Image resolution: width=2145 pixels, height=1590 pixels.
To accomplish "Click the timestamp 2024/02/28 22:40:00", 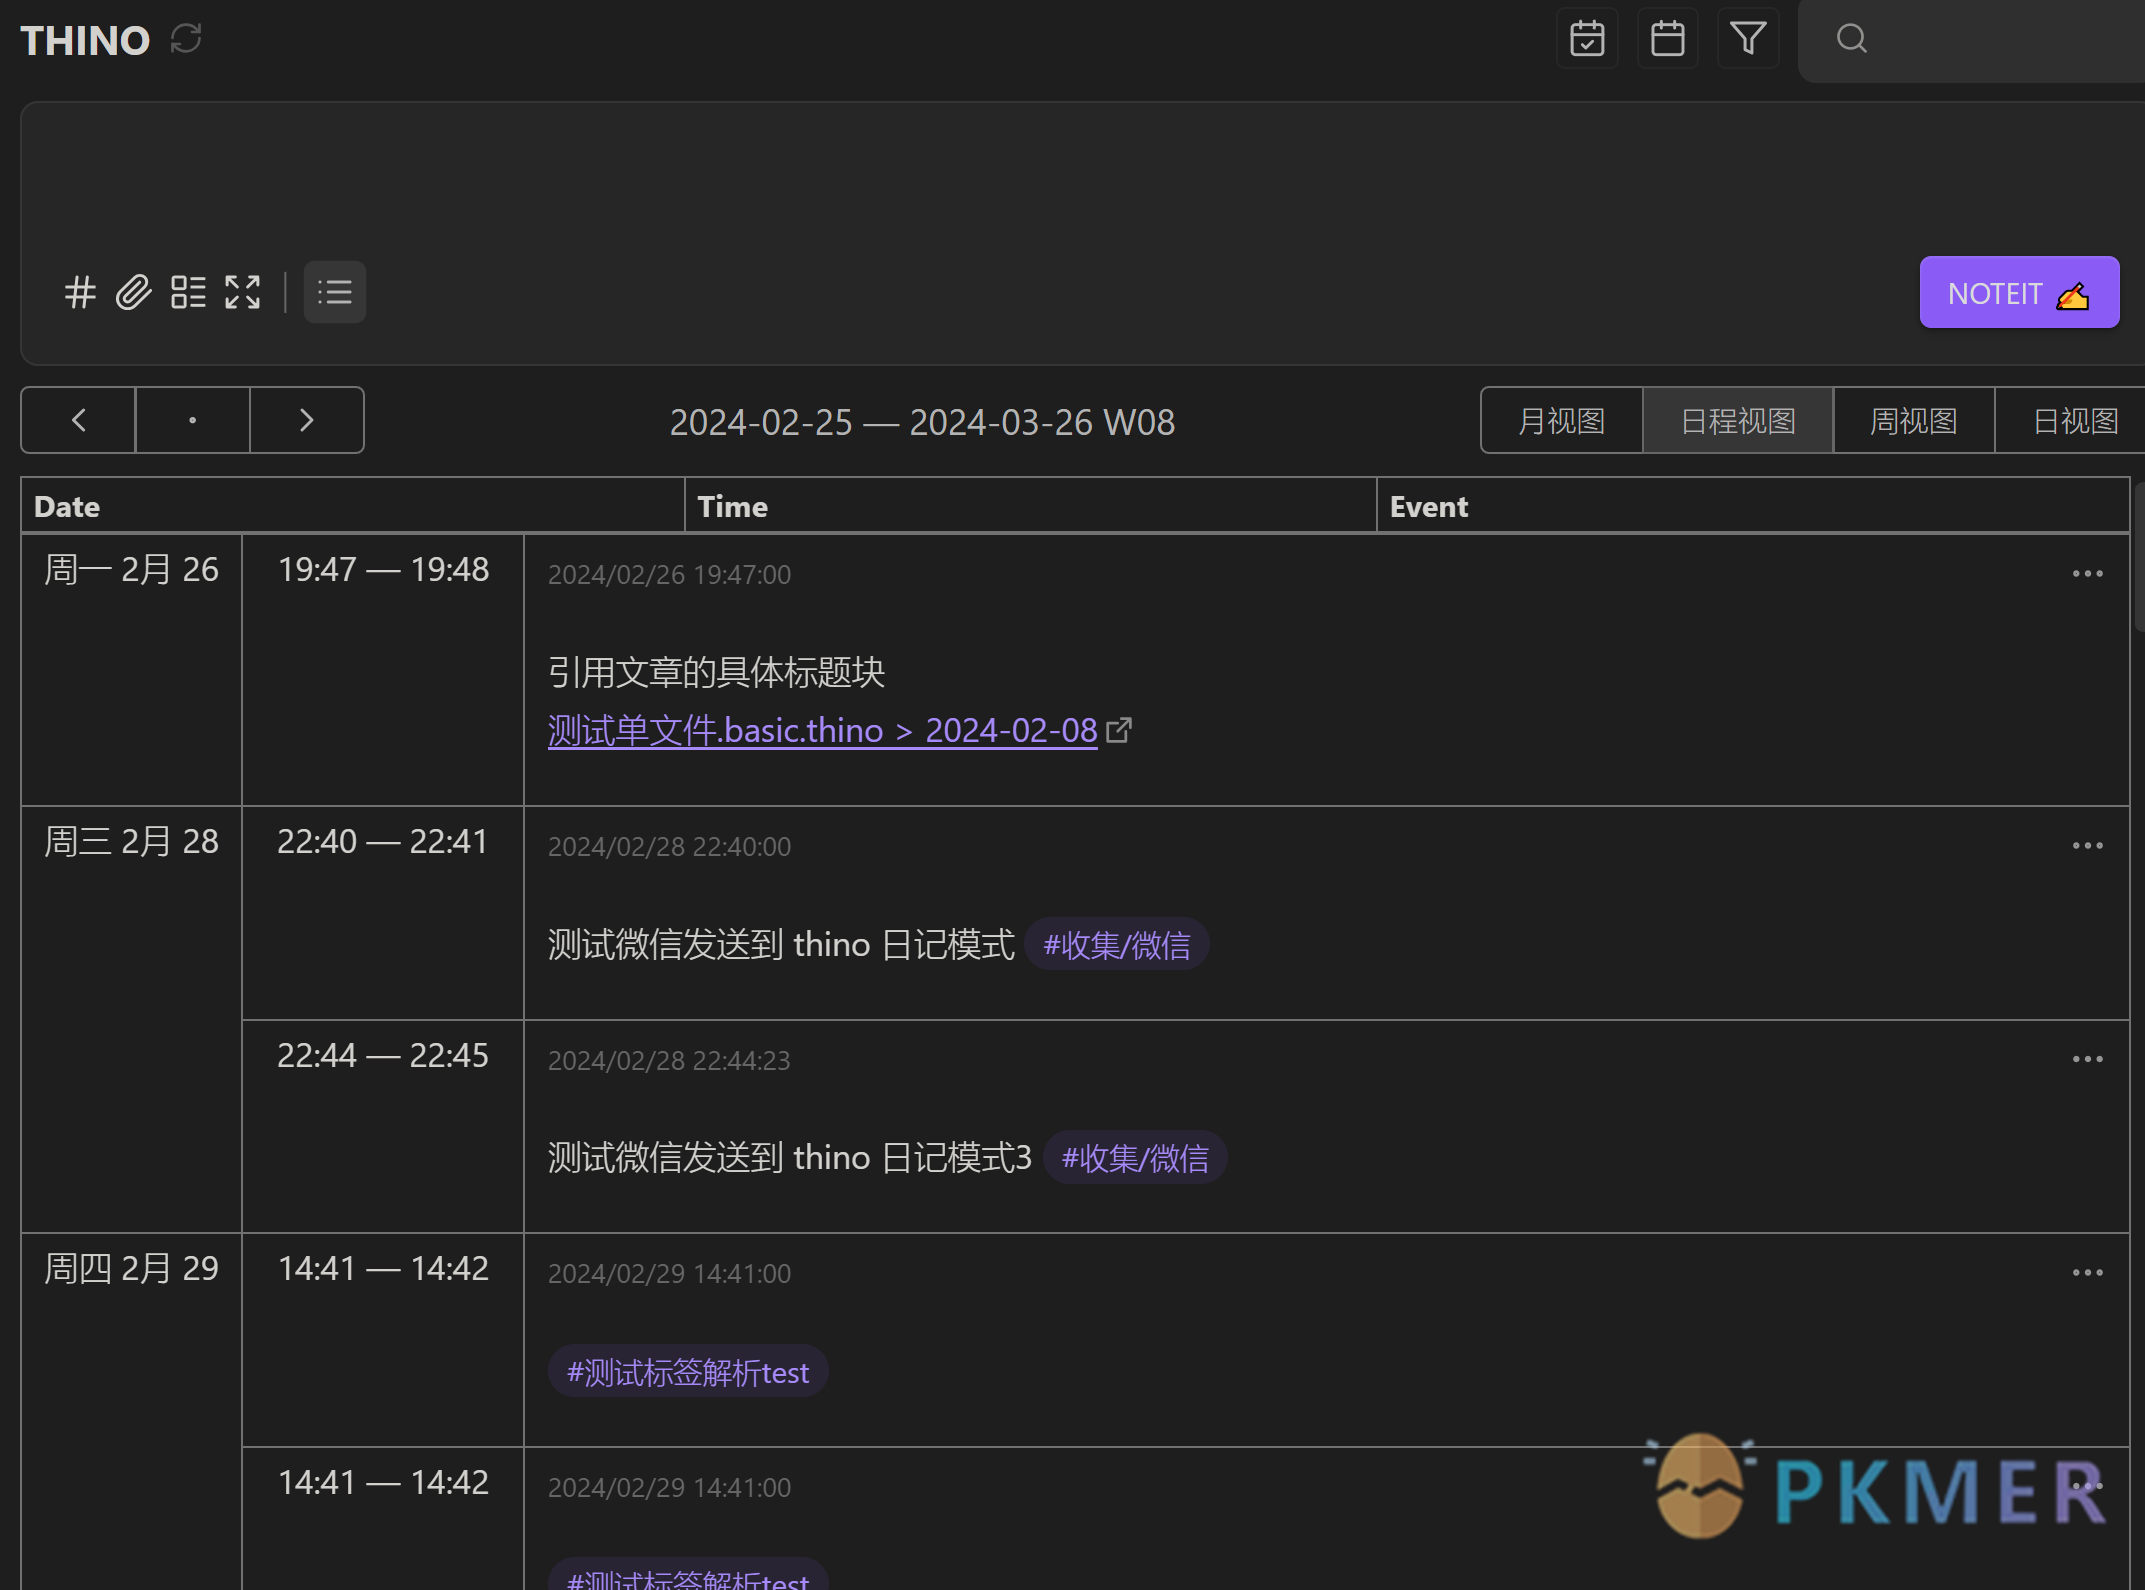I will coord(669,847).
